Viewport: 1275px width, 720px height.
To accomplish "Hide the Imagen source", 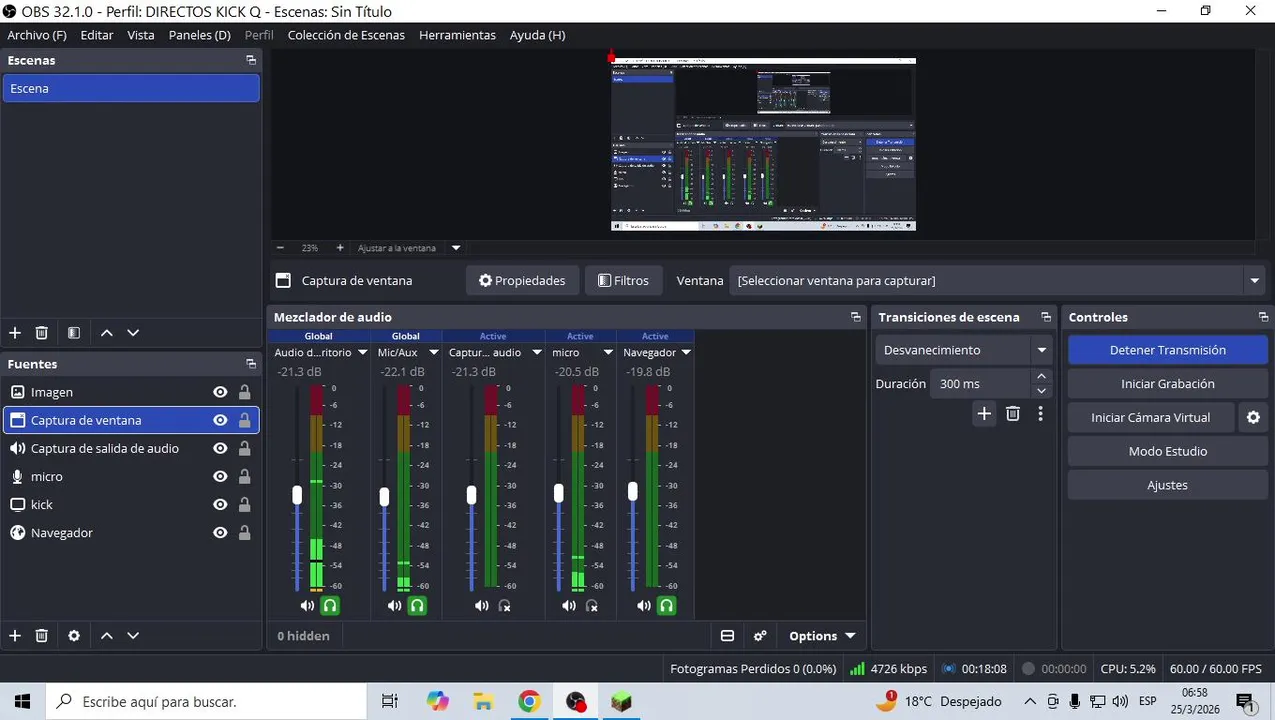I will 220,392.
